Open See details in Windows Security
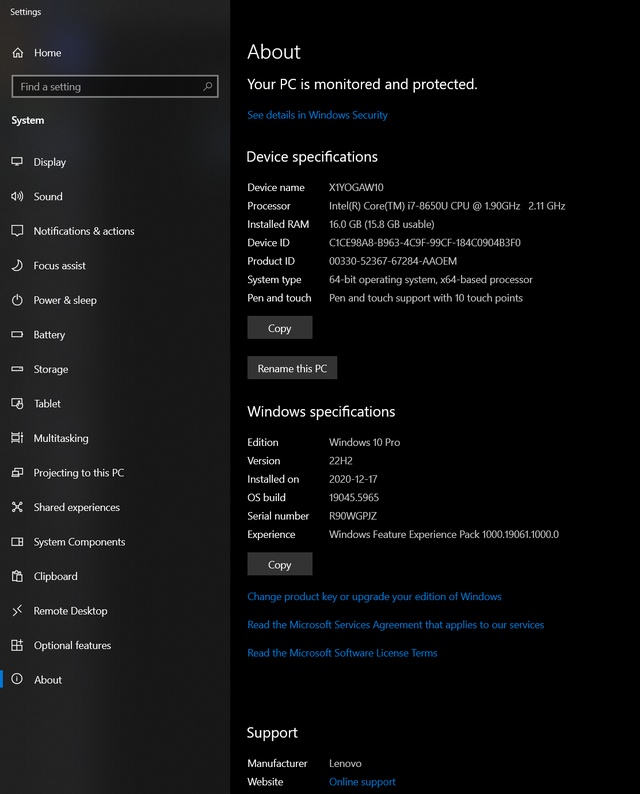The image size is (640, 794). [x=317, y=115]
